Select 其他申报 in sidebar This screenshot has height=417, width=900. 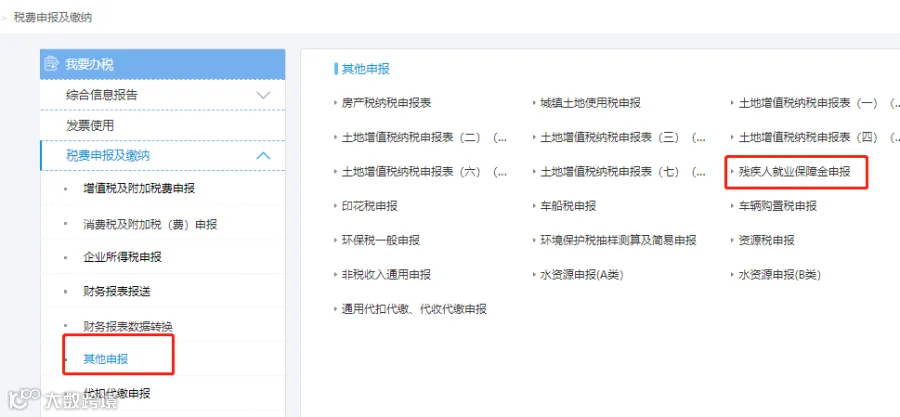pyautogui.click(x=106, y=359)
